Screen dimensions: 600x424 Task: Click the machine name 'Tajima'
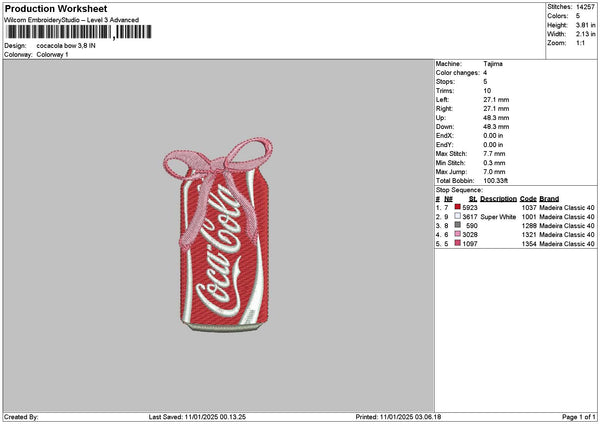(493, 64)
